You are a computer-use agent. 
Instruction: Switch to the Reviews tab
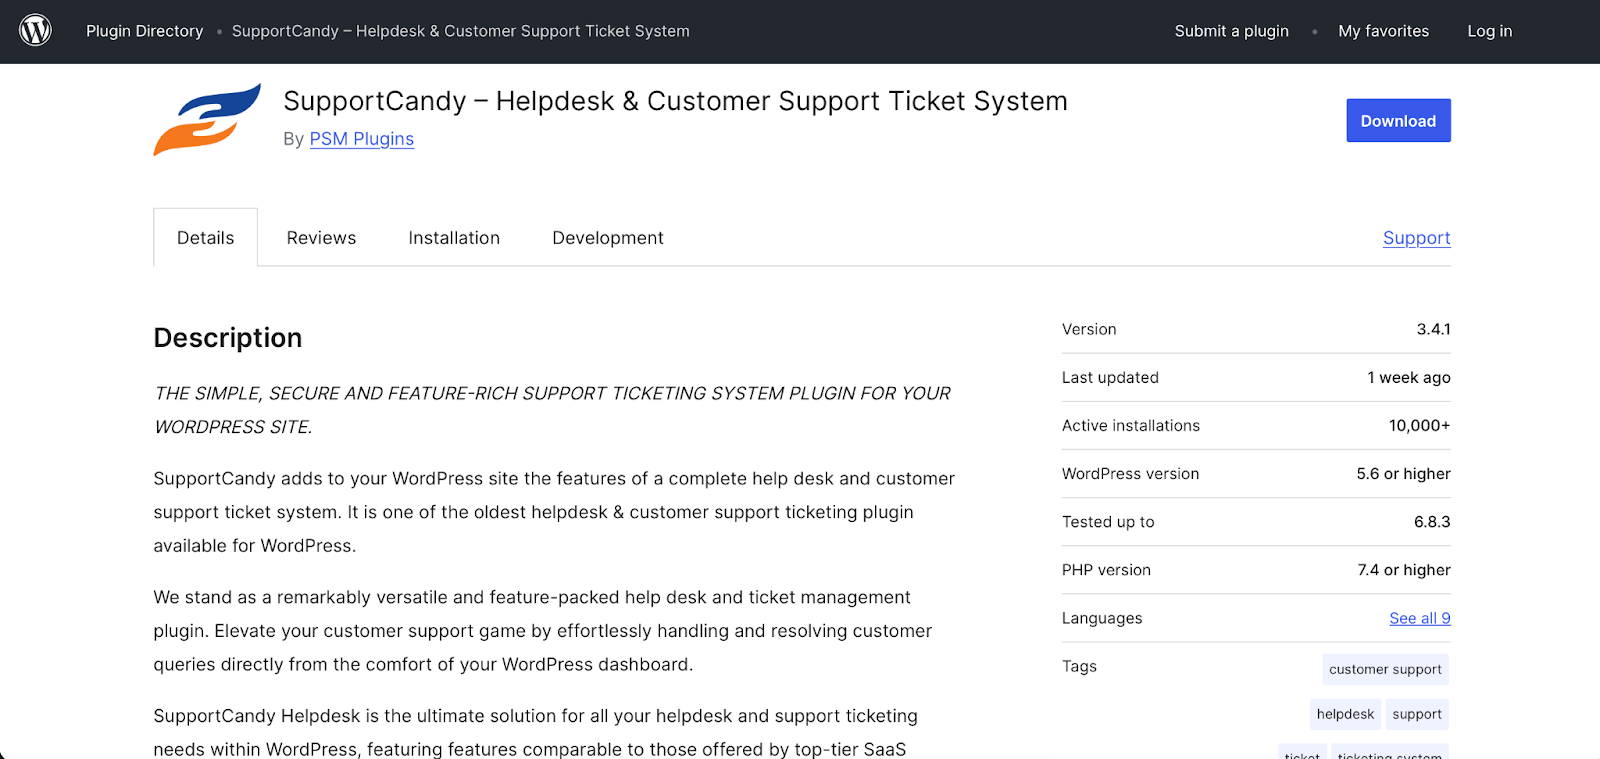[320, 237]
